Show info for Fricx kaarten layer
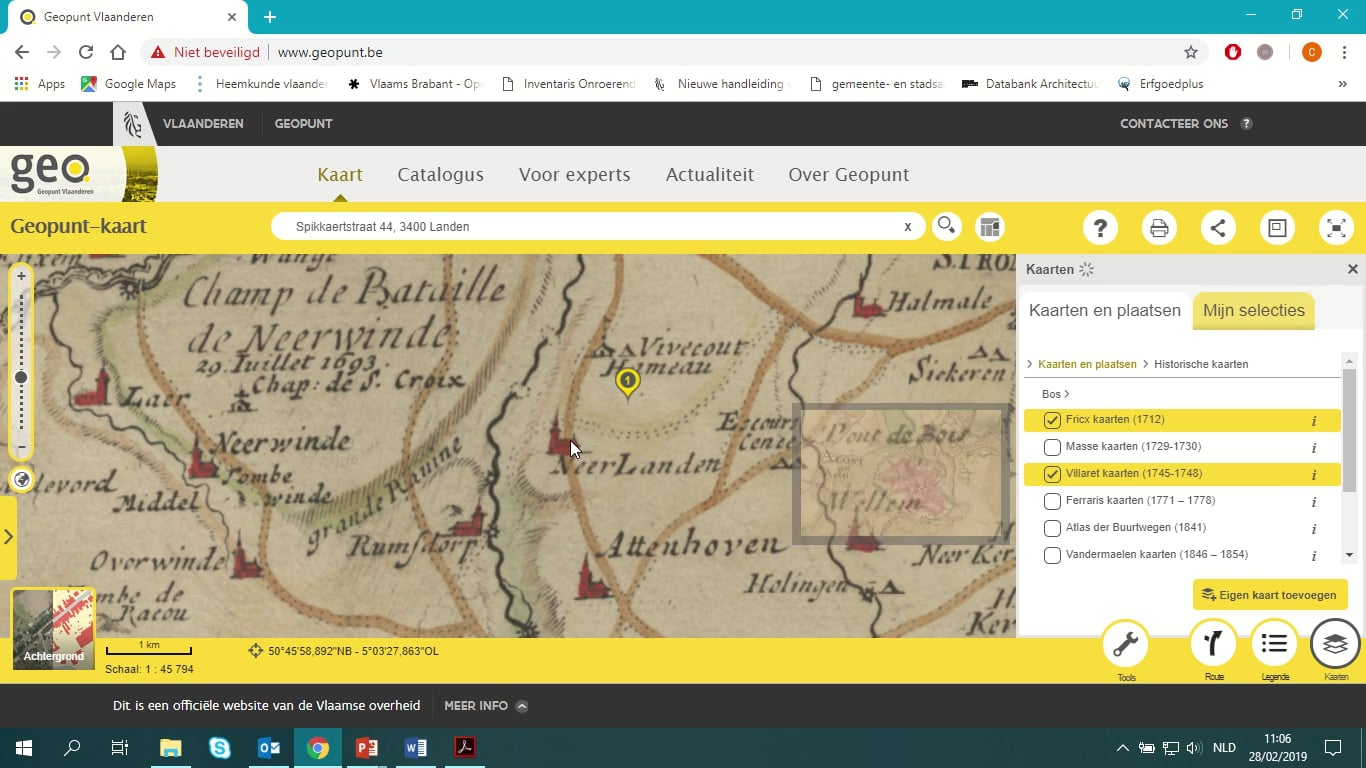 pos(1314,421)
